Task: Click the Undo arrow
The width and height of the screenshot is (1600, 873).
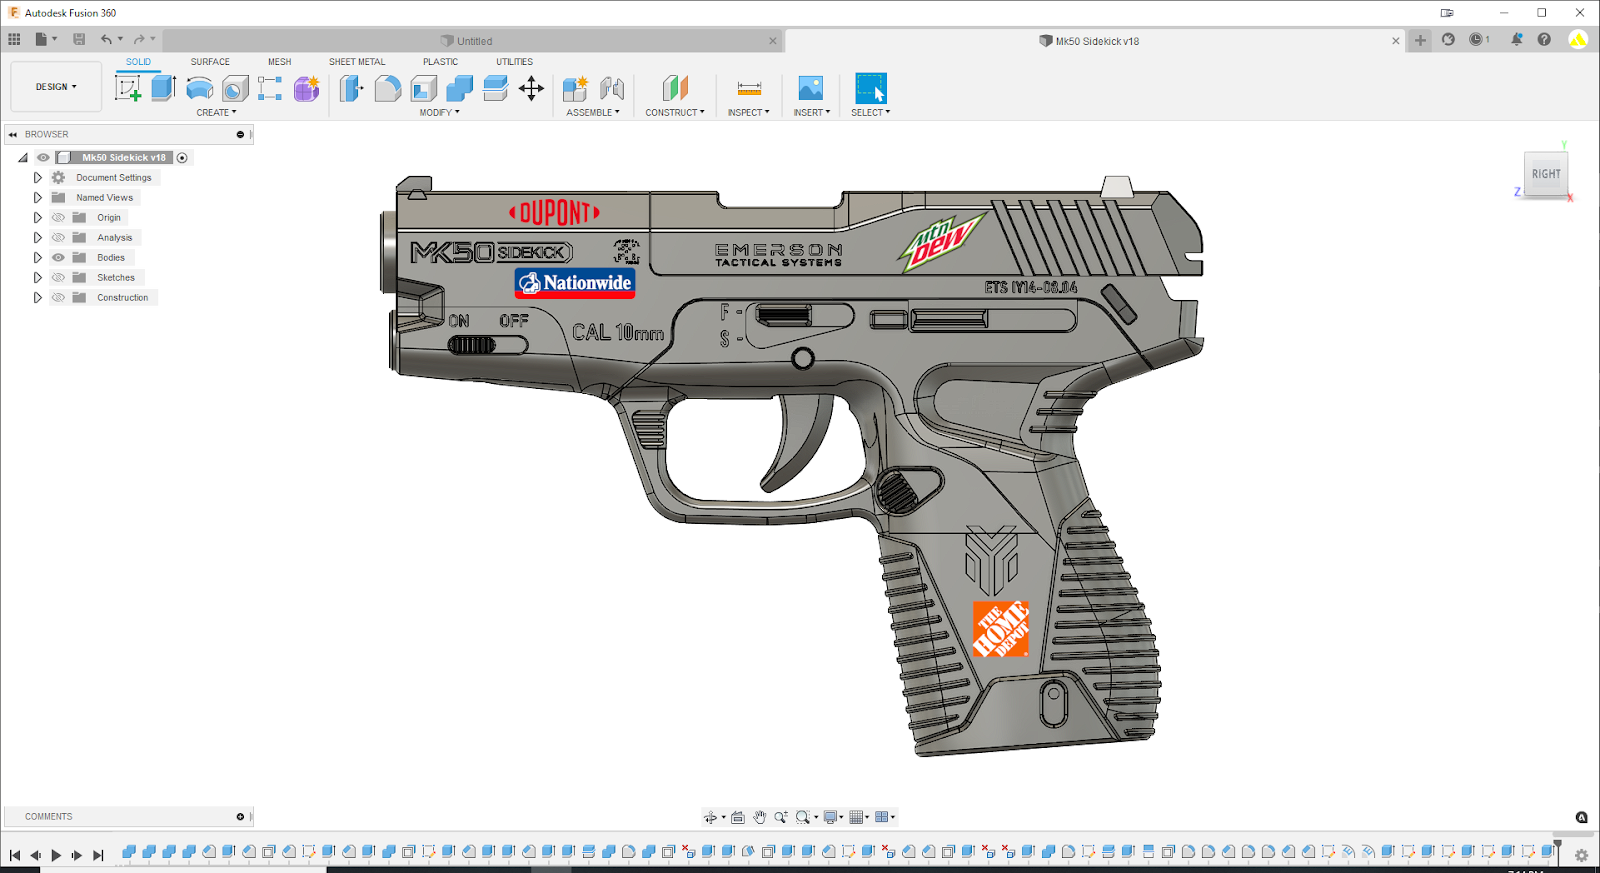Action: (106, 39)
